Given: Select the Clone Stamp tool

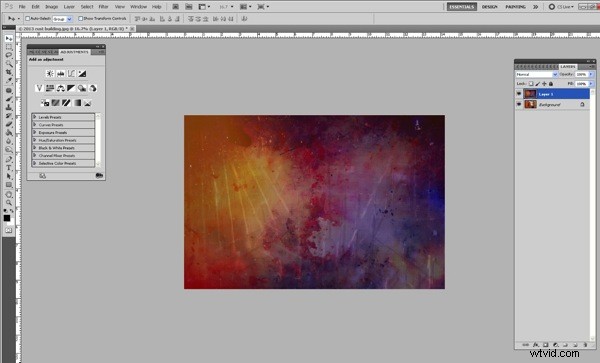Looking at the screenshot, I should (x=8, y=107).
